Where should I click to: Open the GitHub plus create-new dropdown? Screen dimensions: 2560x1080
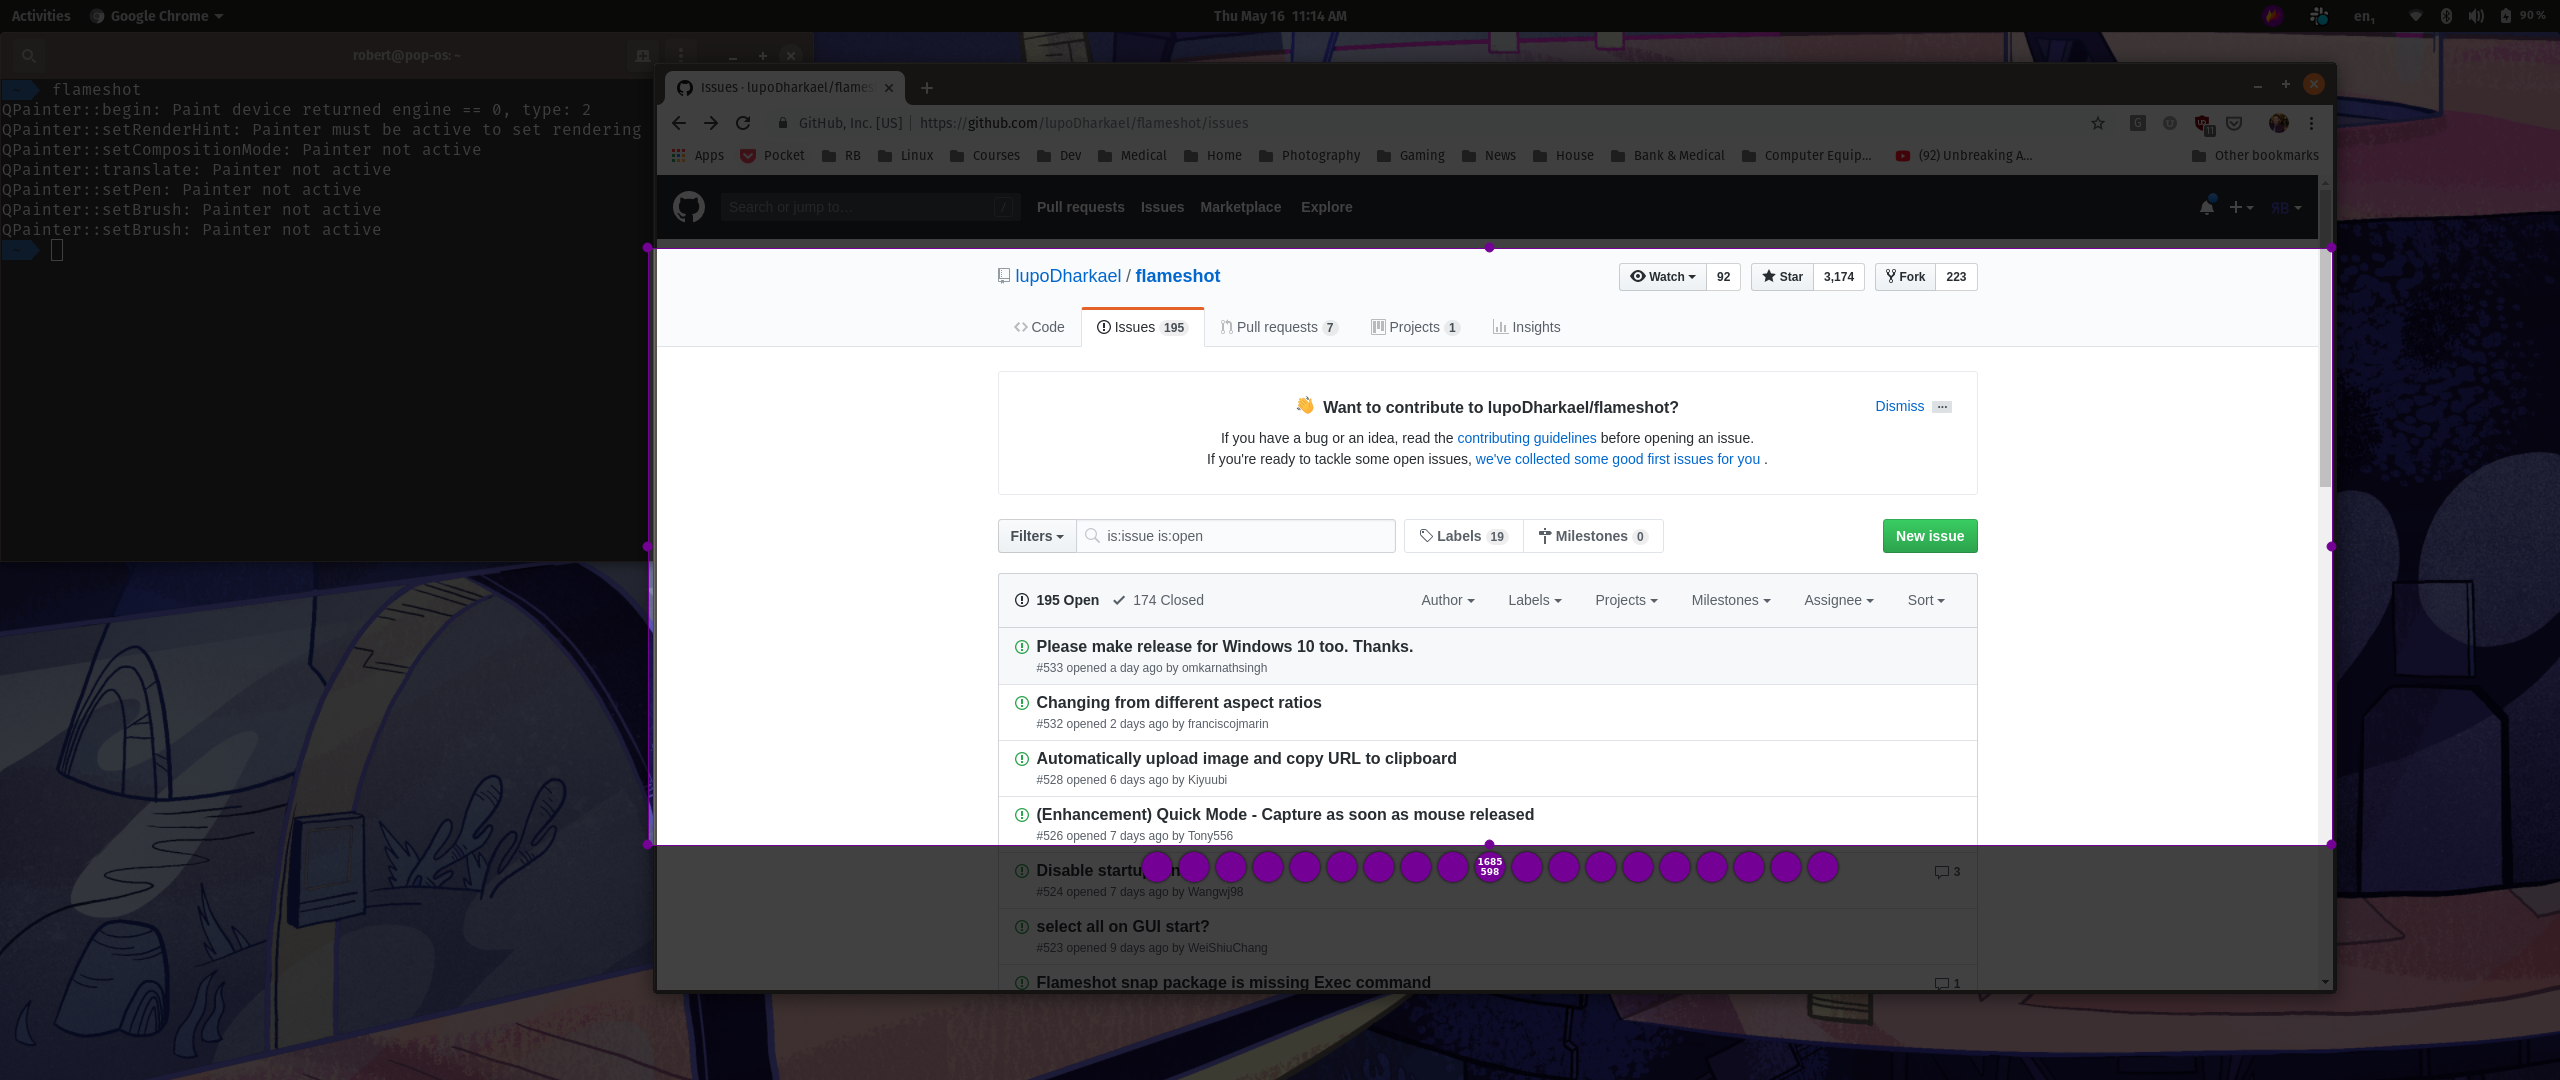[2241, 207]
